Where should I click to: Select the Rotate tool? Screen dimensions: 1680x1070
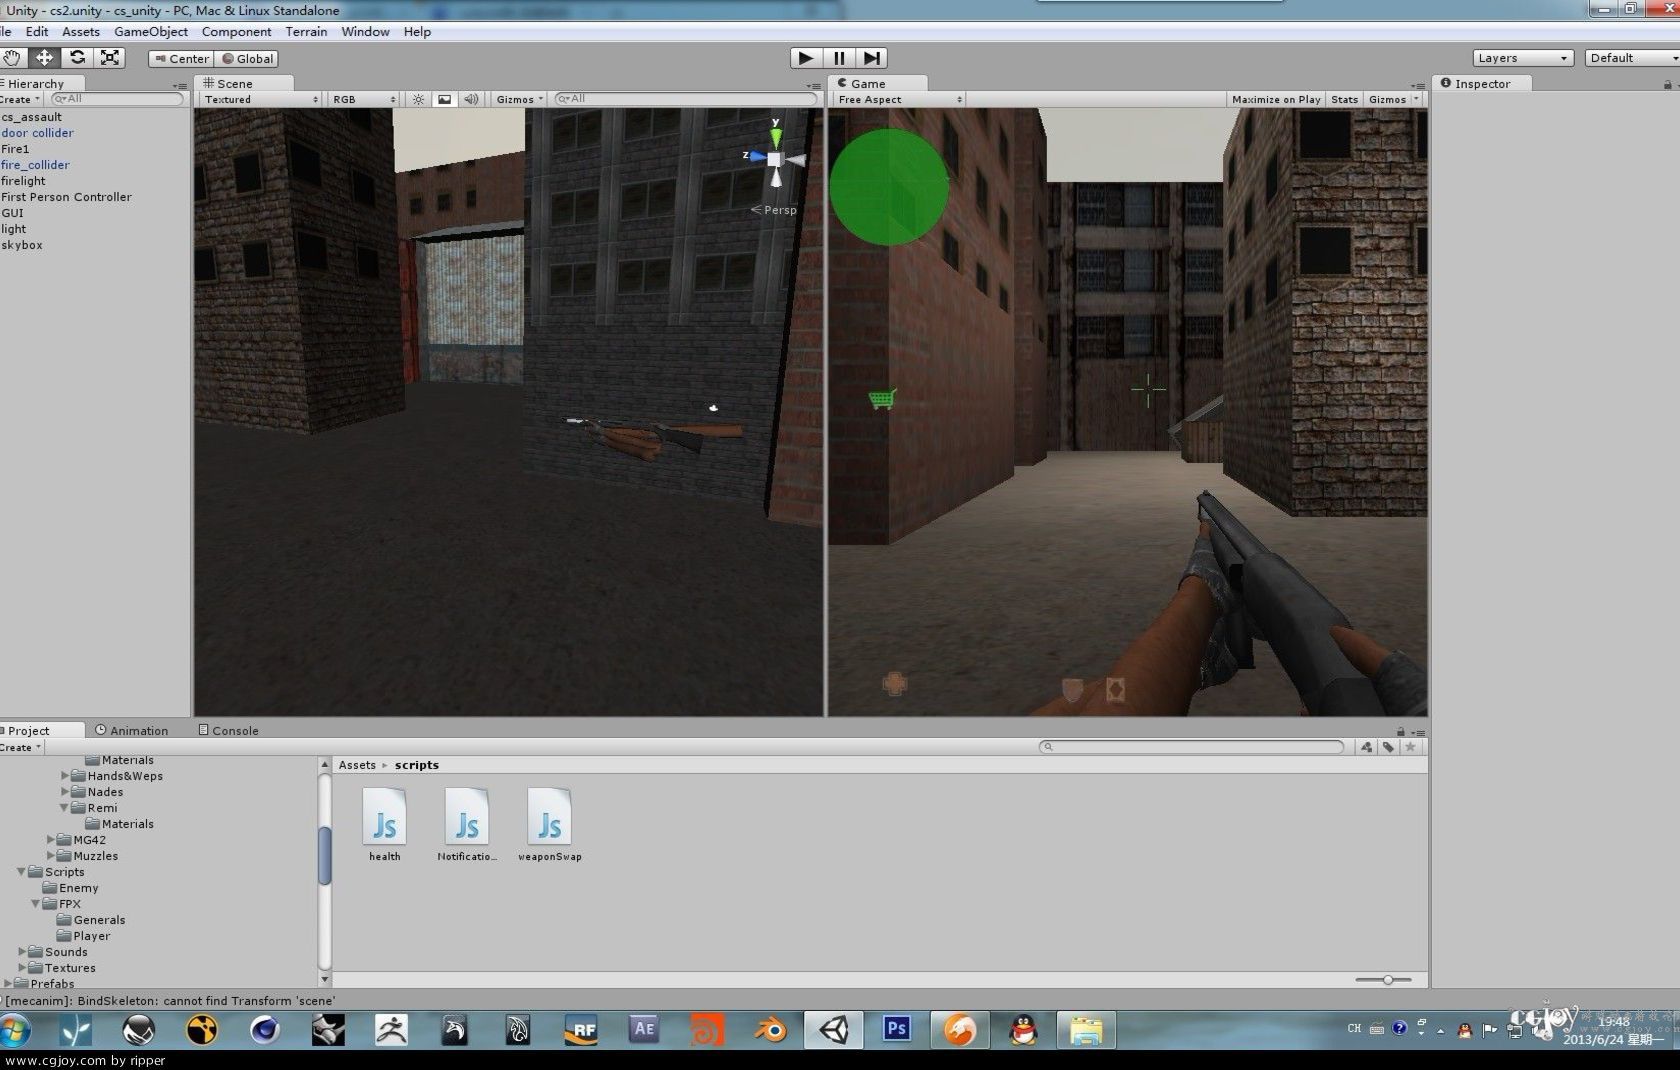tap(78, 58)
